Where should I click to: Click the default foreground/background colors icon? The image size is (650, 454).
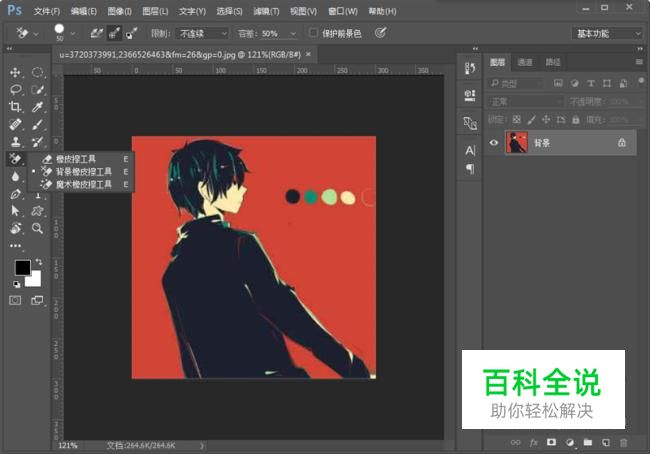tap(16, 284)
